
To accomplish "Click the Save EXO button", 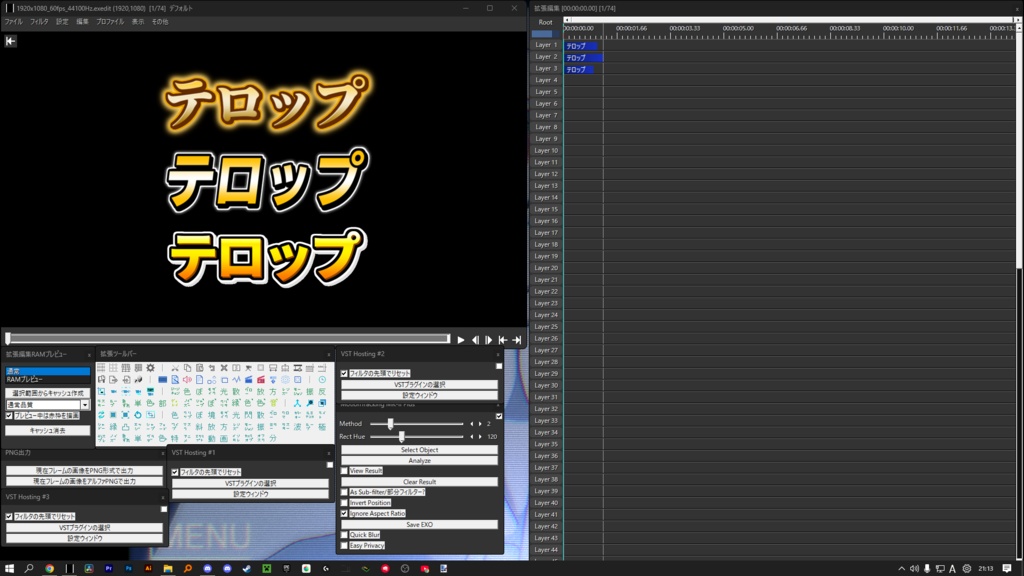I will pyautogui.click(x=419, y=524).
